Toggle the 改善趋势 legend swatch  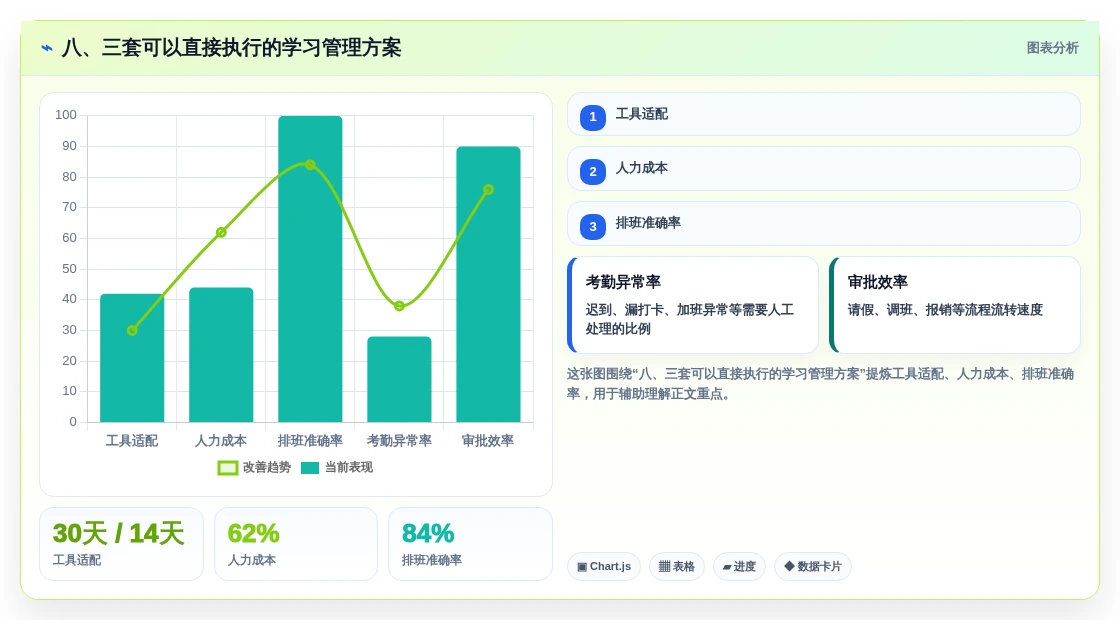click(x=228, y=468)
